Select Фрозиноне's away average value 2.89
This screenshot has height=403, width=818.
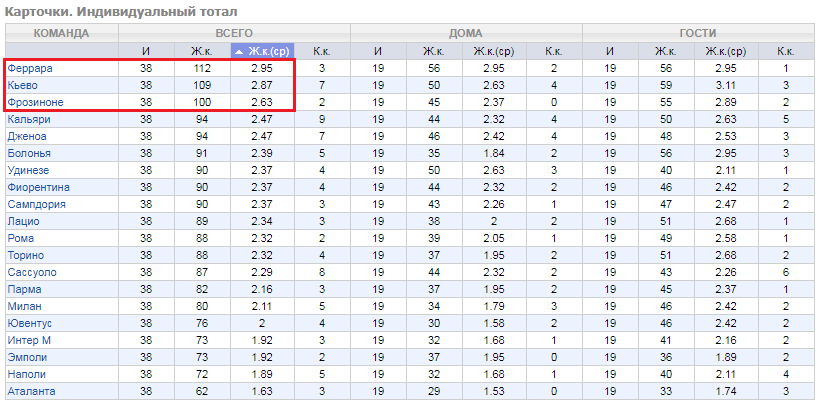pyautogui.click(x=726, y=102)
